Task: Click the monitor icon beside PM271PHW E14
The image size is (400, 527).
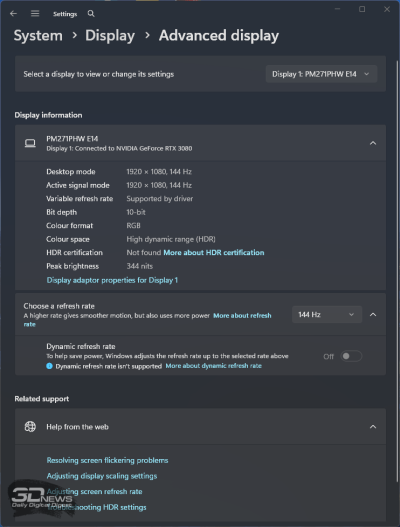Action: coord(30,143)
